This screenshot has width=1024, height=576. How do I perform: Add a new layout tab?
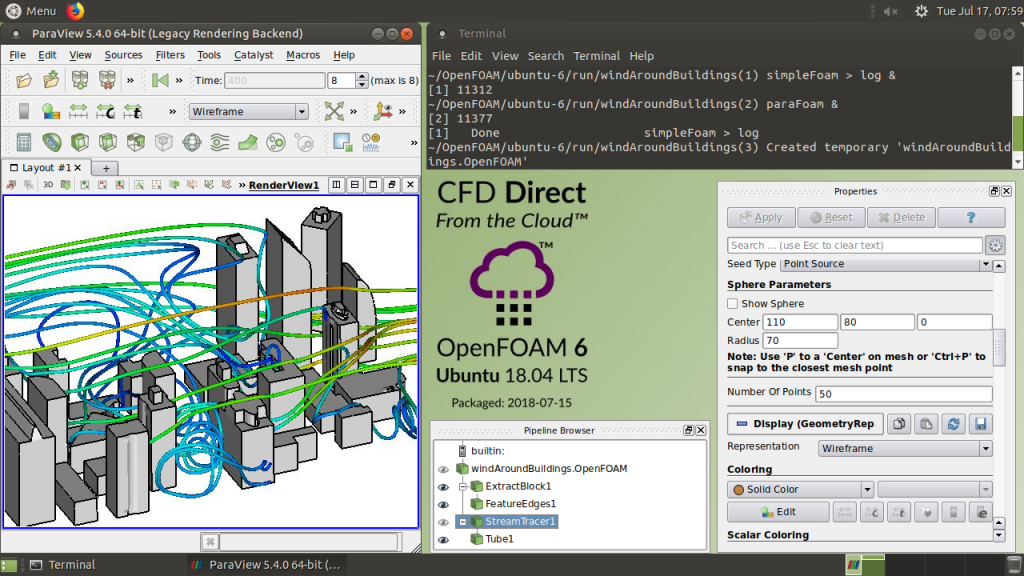click(106, 168)
